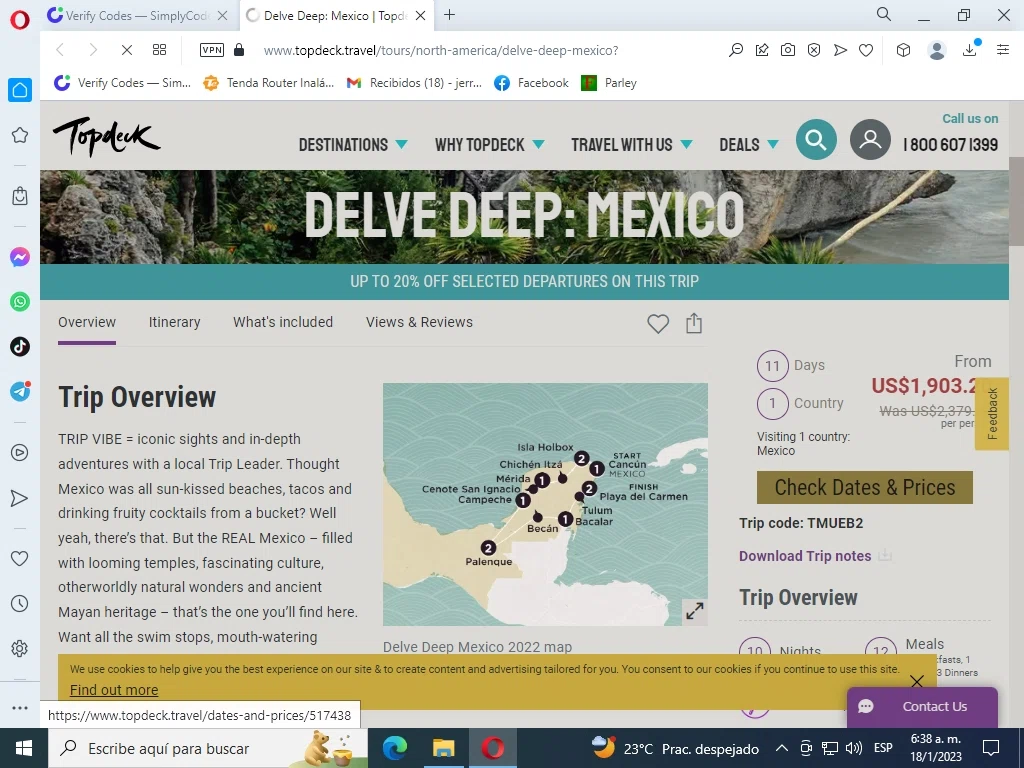The width and height of the screenshot is (1024, 768).
Task: Expand the Why Topdeck dropdown menu
Action: coord(489,145)
